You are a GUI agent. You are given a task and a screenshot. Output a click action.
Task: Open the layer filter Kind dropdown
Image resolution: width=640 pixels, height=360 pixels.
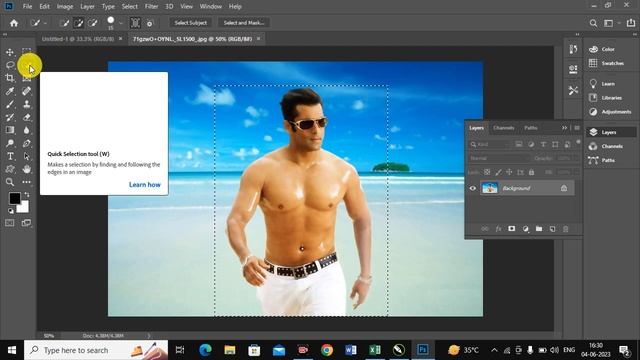[490, 144]
